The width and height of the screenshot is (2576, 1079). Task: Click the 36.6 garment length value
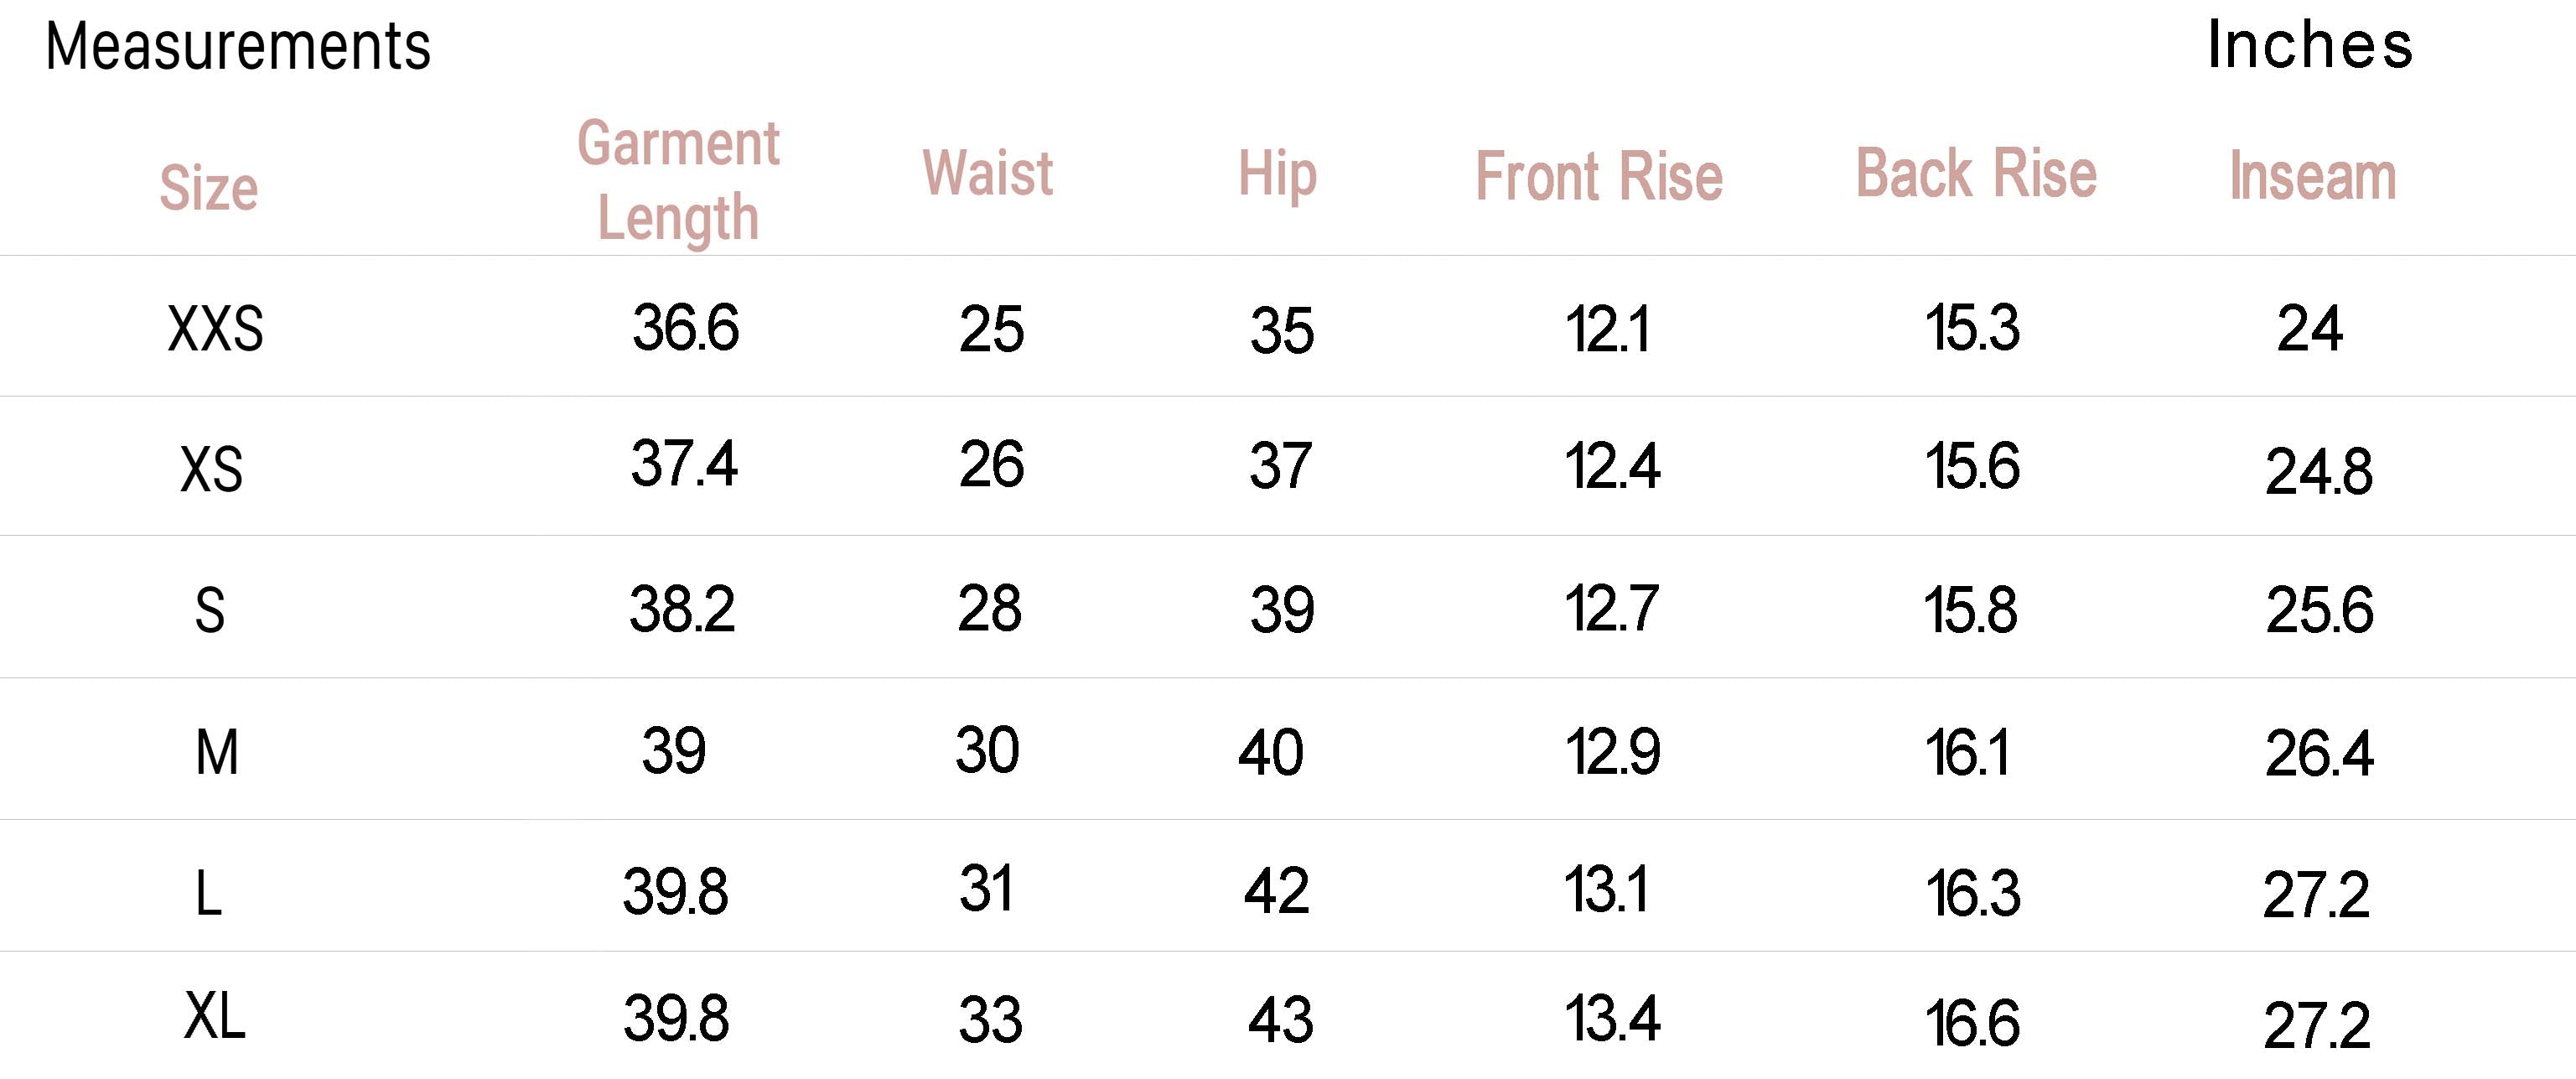coord(685,327)
